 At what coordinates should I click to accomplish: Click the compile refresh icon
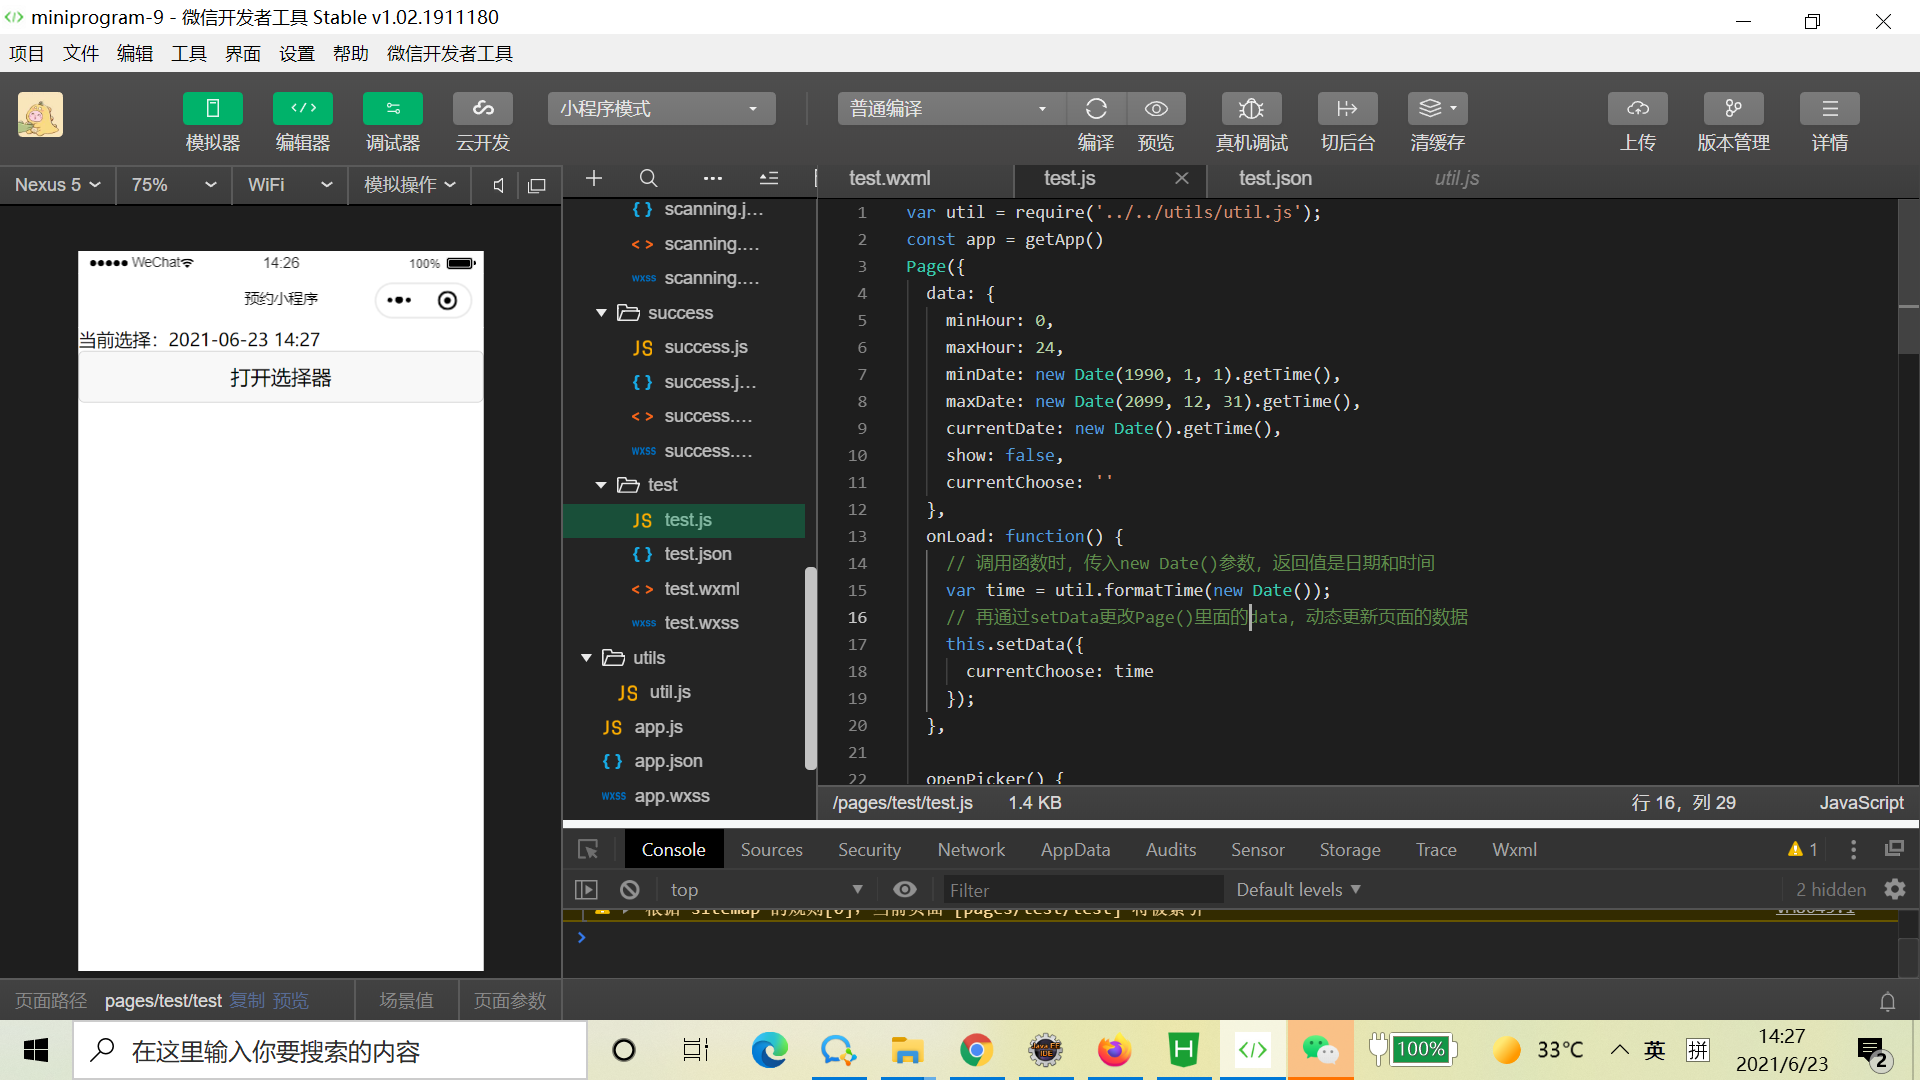(x=1096, y=109)
